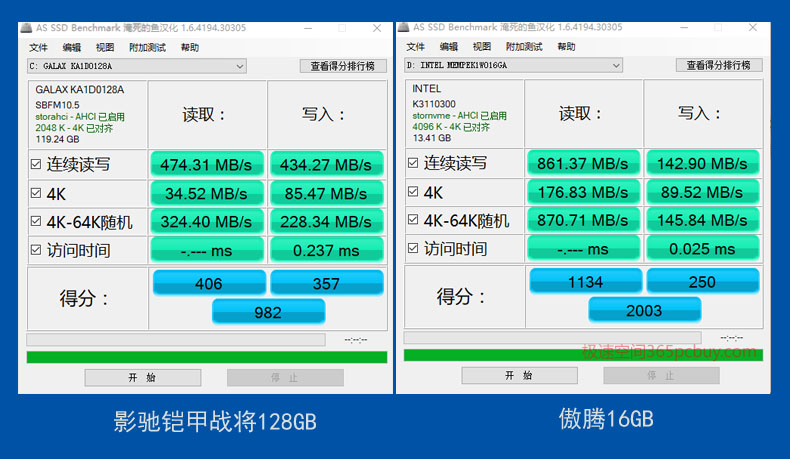Viewport: 790px width, 459px height.
Task: Click the 停止 button in the INTEL window
Action: (661, 375)
